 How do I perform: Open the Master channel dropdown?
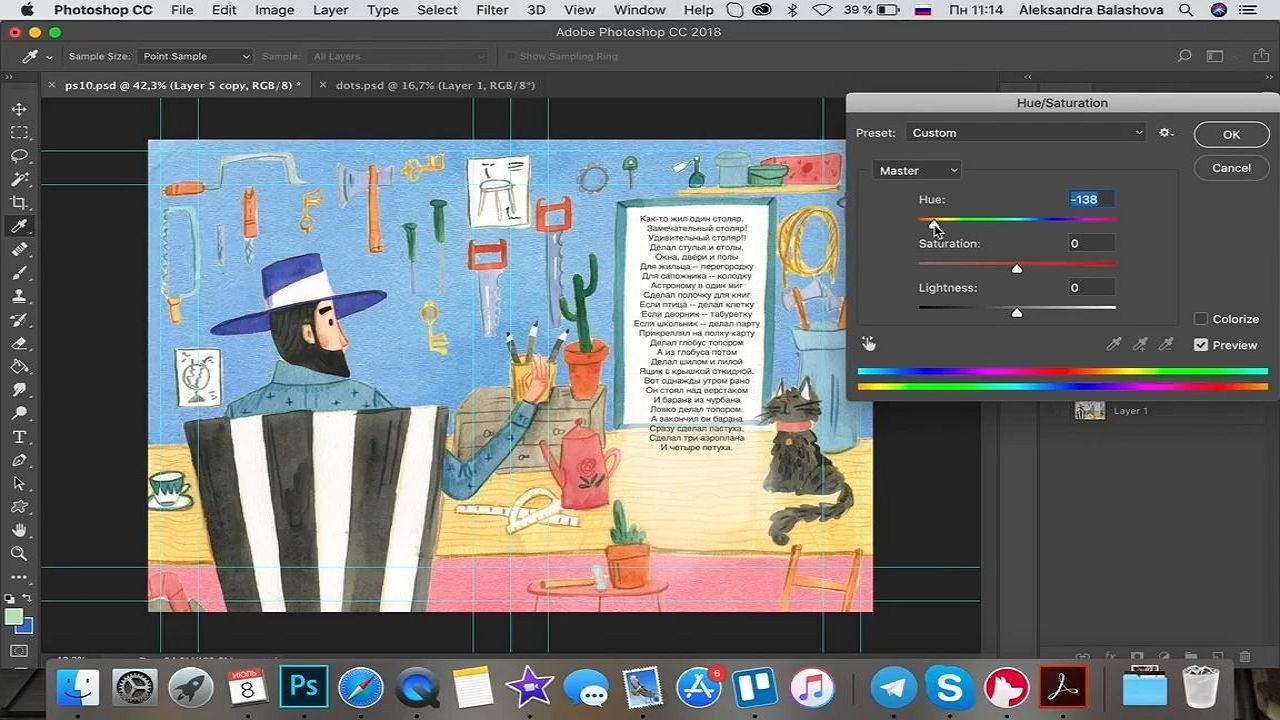[917, 171]
